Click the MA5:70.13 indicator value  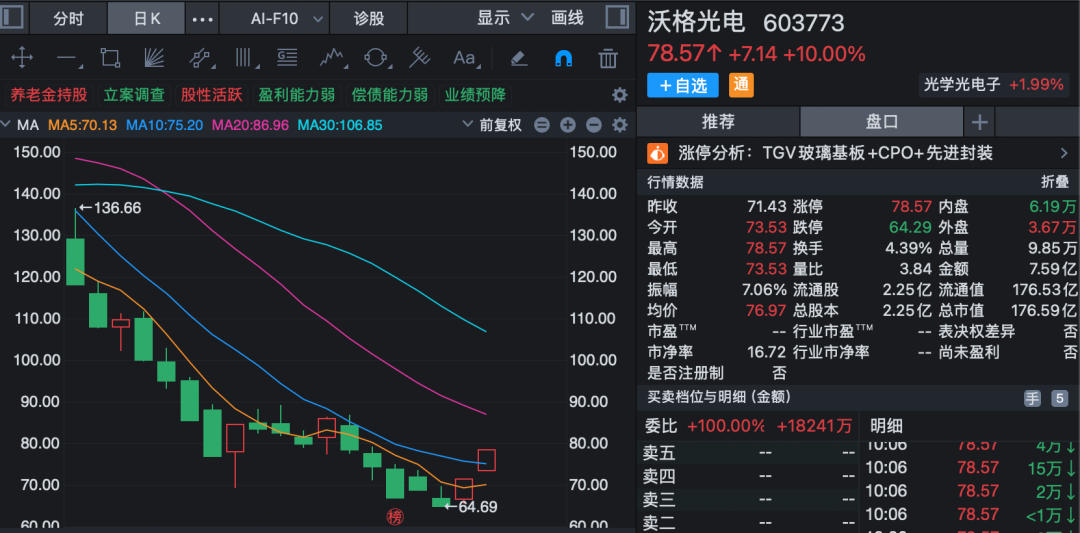(83, 125)
